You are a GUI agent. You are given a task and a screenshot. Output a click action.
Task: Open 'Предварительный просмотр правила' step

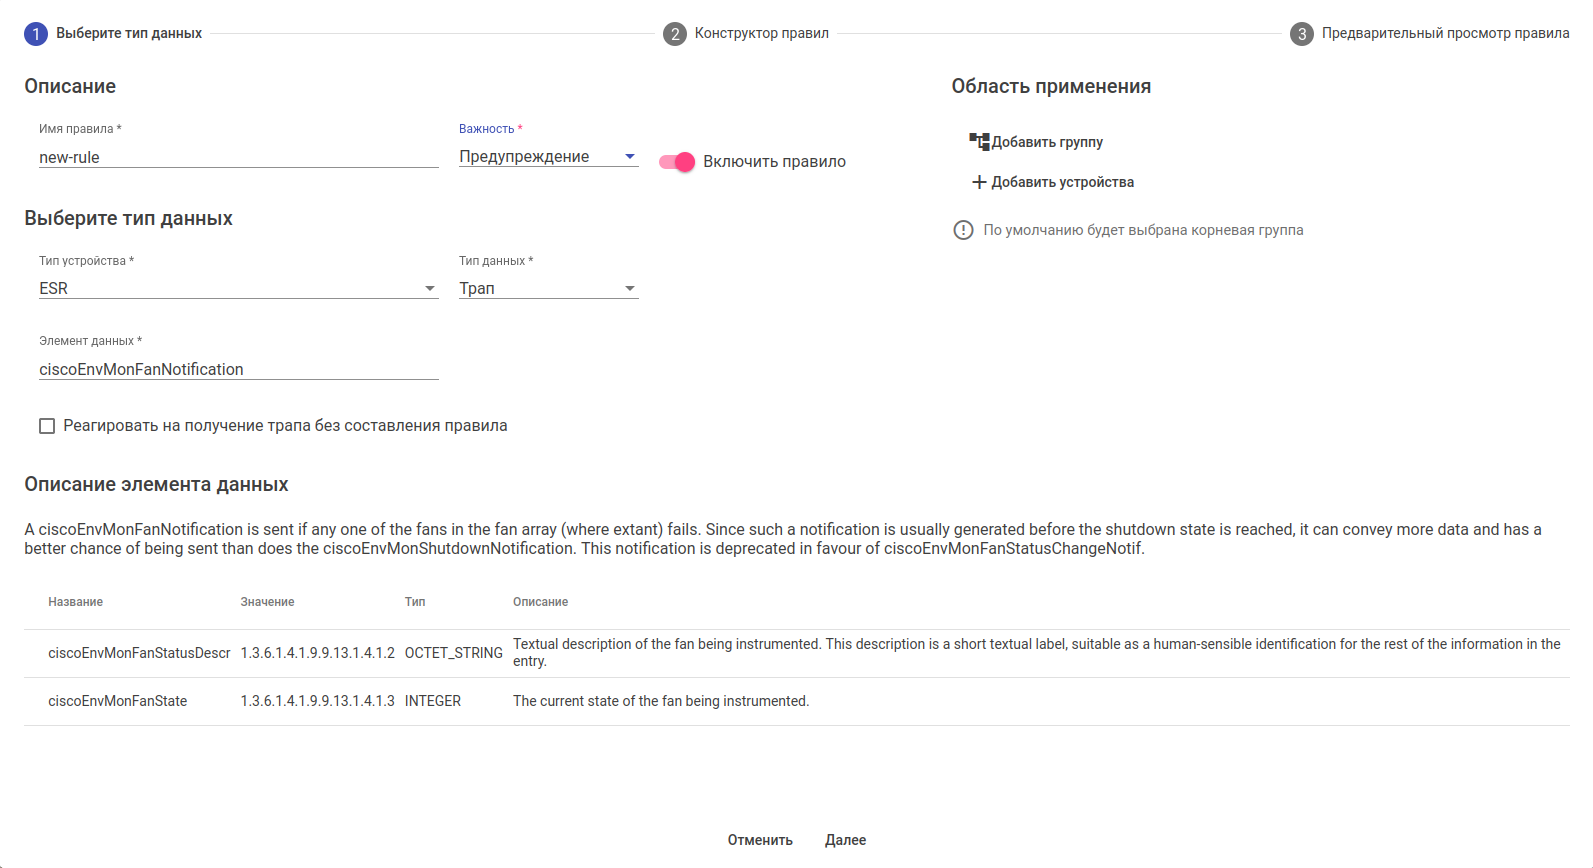pyautogui.click(x=1445, y=34)
